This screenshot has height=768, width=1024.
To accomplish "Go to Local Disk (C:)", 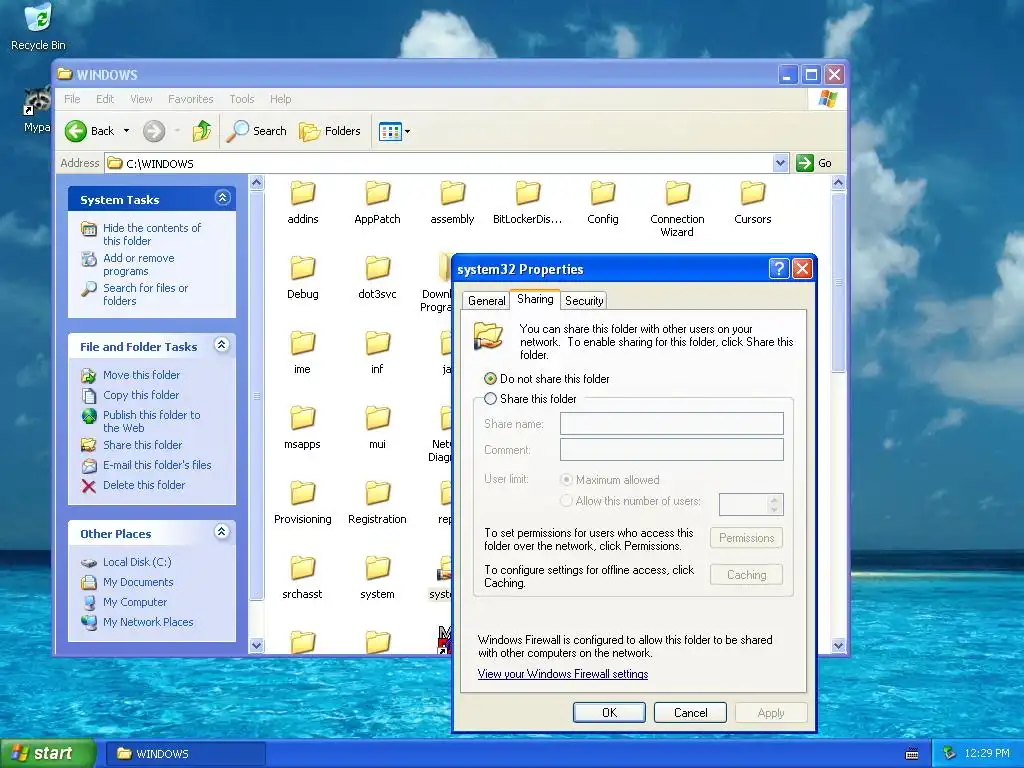I will (136, 562).
